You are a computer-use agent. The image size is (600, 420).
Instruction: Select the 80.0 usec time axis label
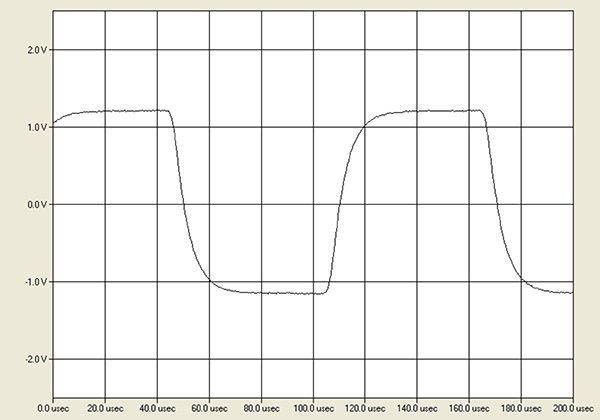coord(261,408)
